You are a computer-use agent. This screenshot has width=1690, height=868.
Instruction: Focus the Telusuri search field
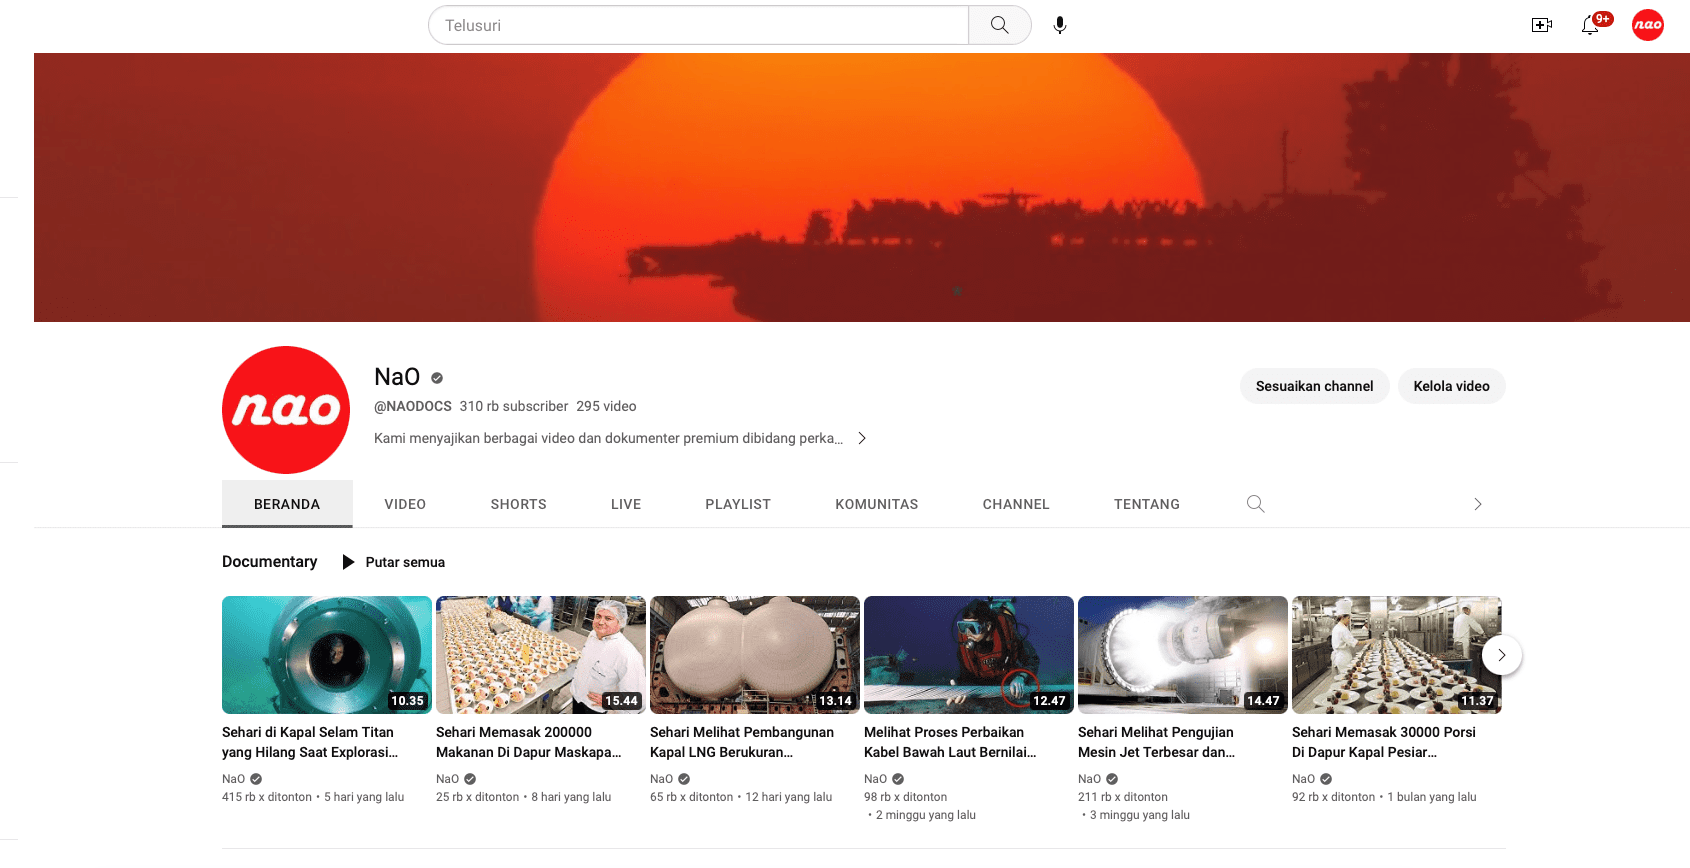tap(698, 25)
